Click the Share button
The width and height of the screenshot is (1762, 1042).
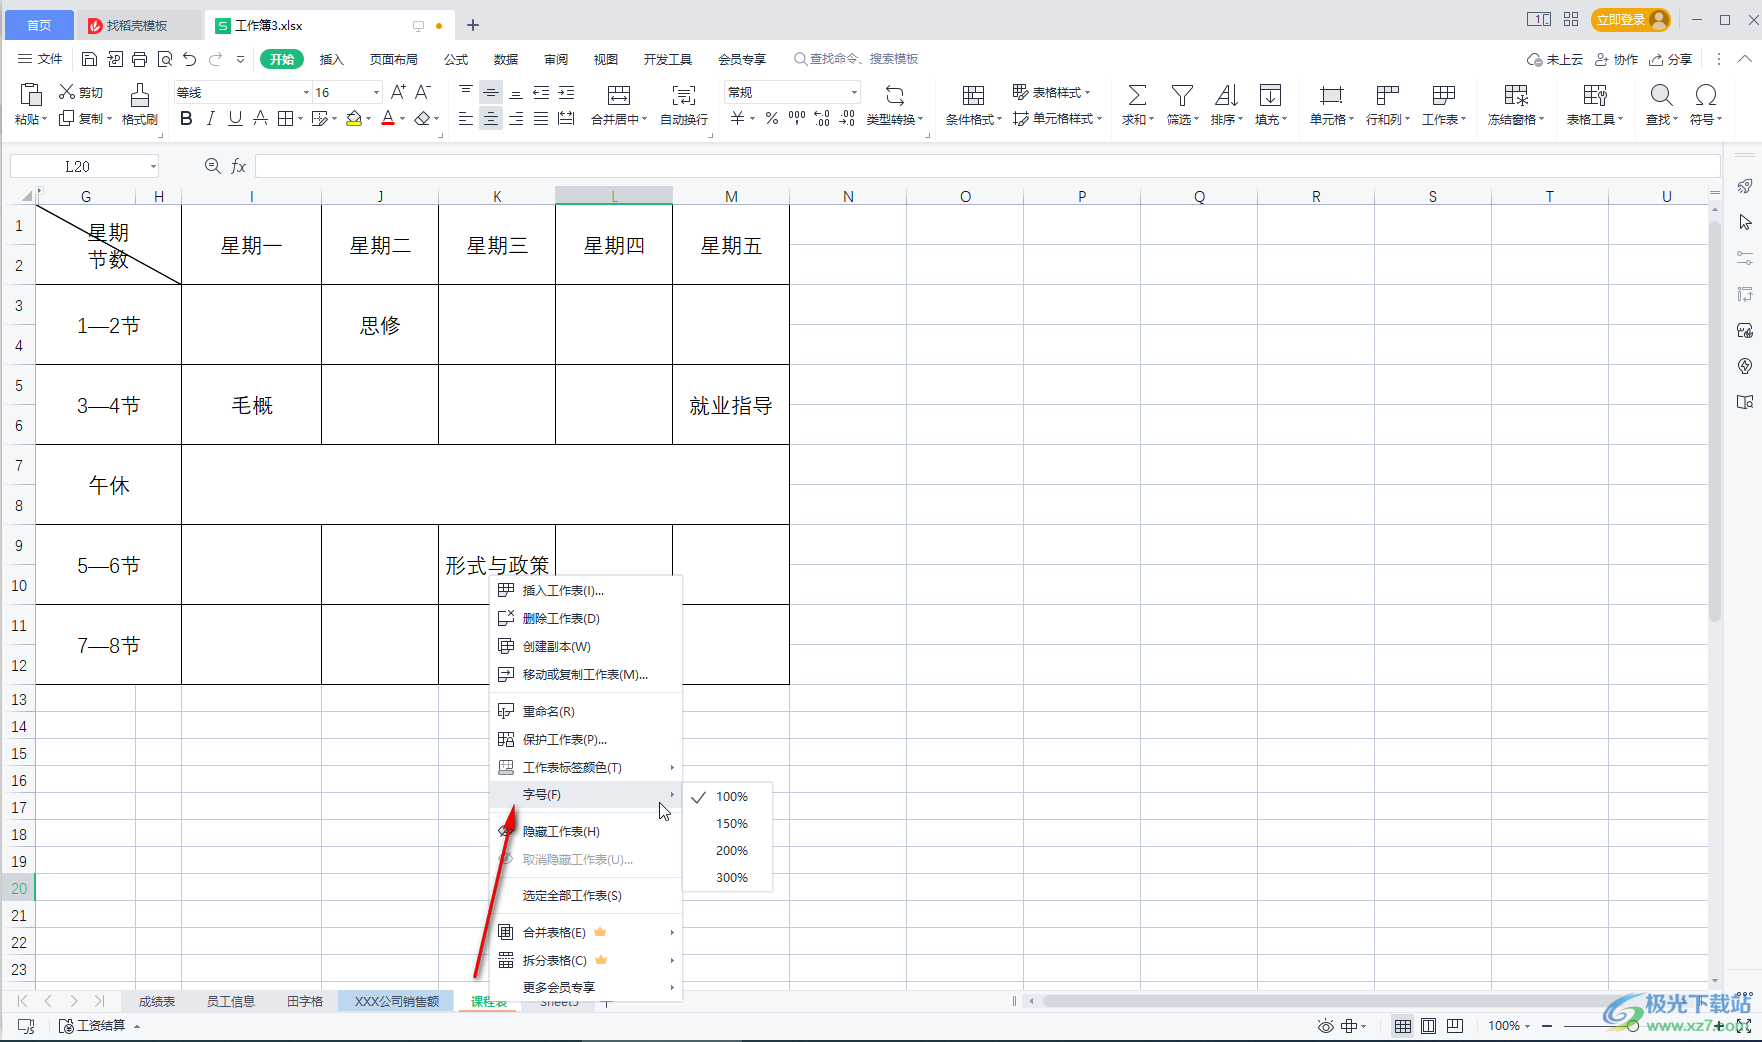pos(1671,59)
